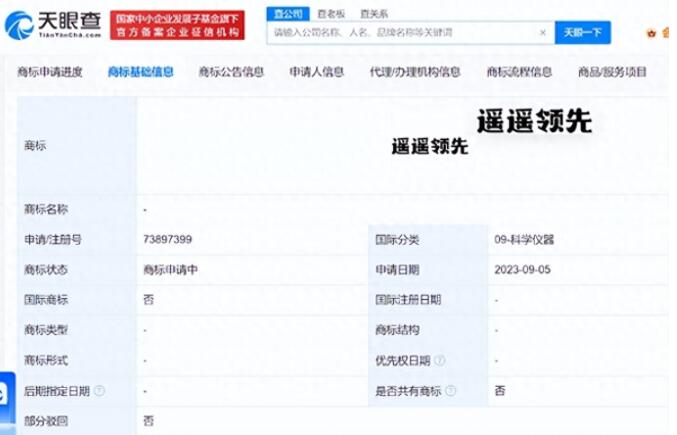Go to 申请人信息 section
This screenshot has height=435, width=677.
click(x=316, y=72)
